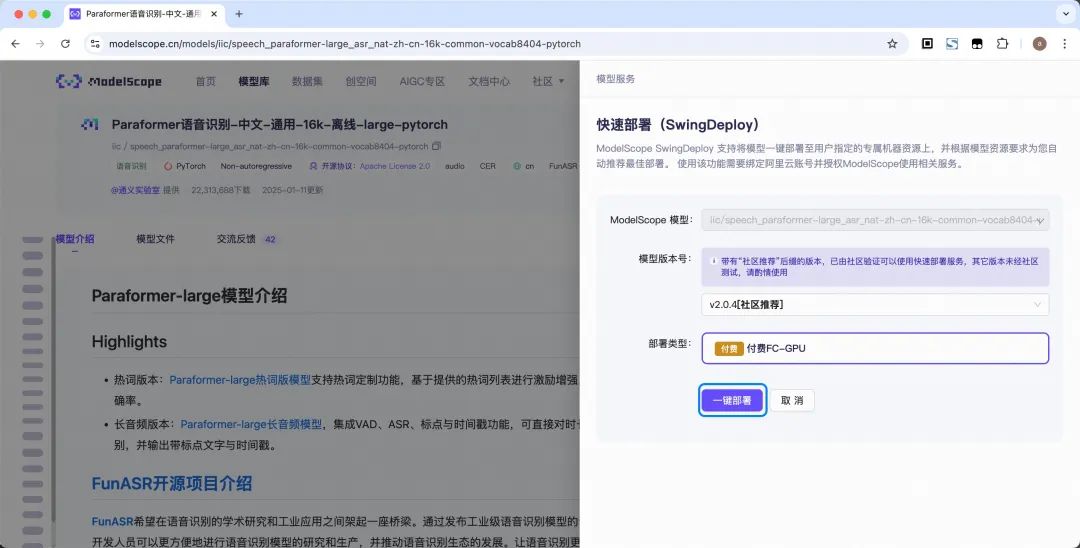
Task: Open Paraformer-large热词版模型 link
Action: [240, 379]
